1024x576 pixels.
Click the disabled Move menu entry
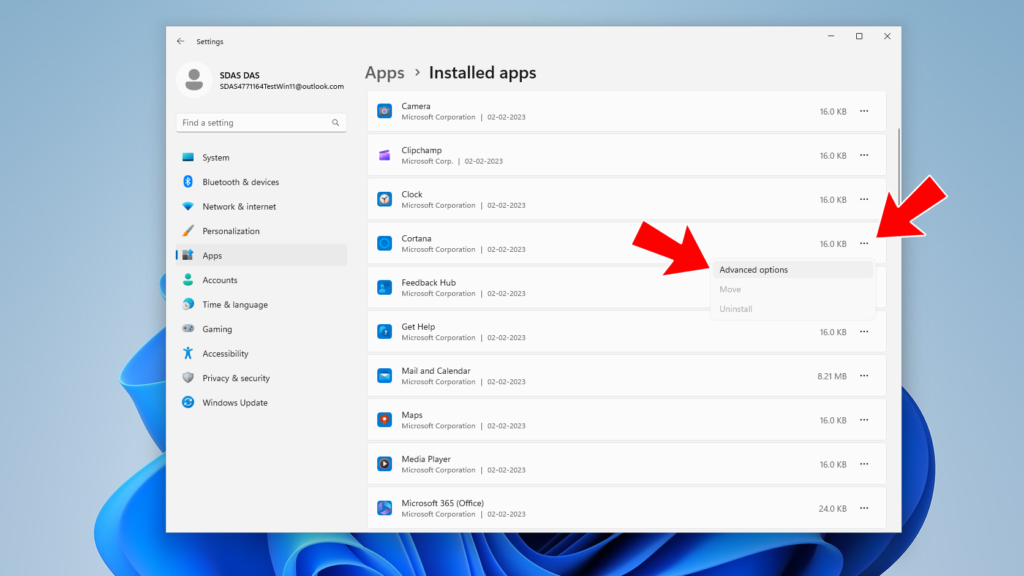pyautogui.click(x=792, y=289)
